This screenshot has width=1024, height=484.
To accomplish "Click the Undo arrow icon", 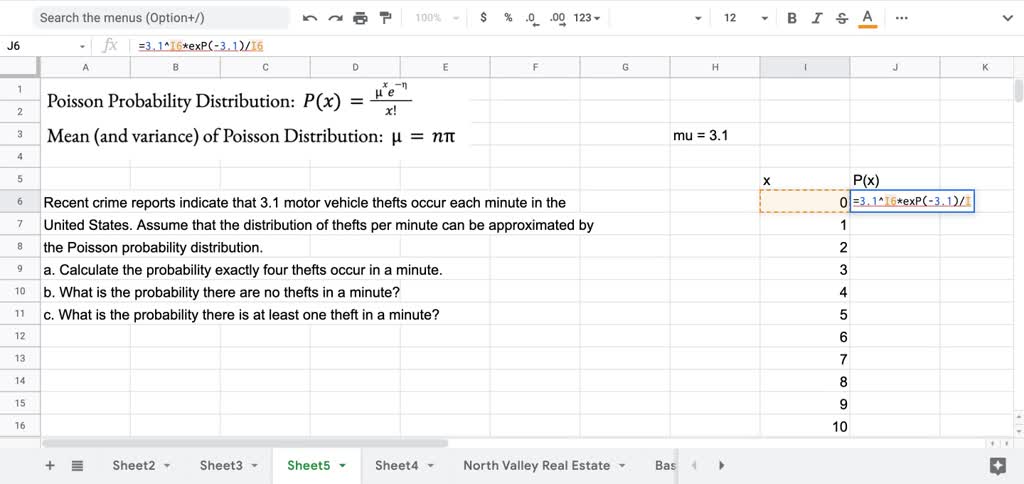I will click(310, 18).
